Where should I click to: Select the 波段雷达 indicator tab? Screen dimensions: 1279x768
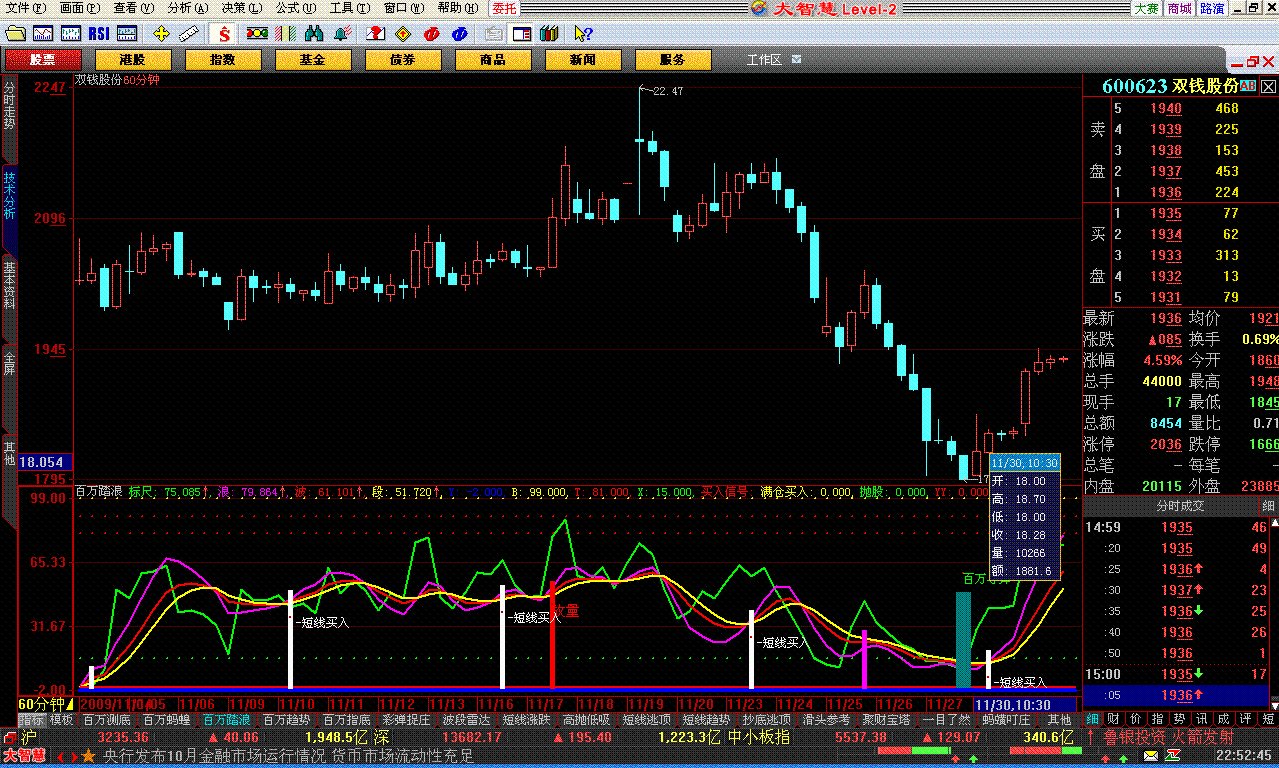click(x=467, y=719)
